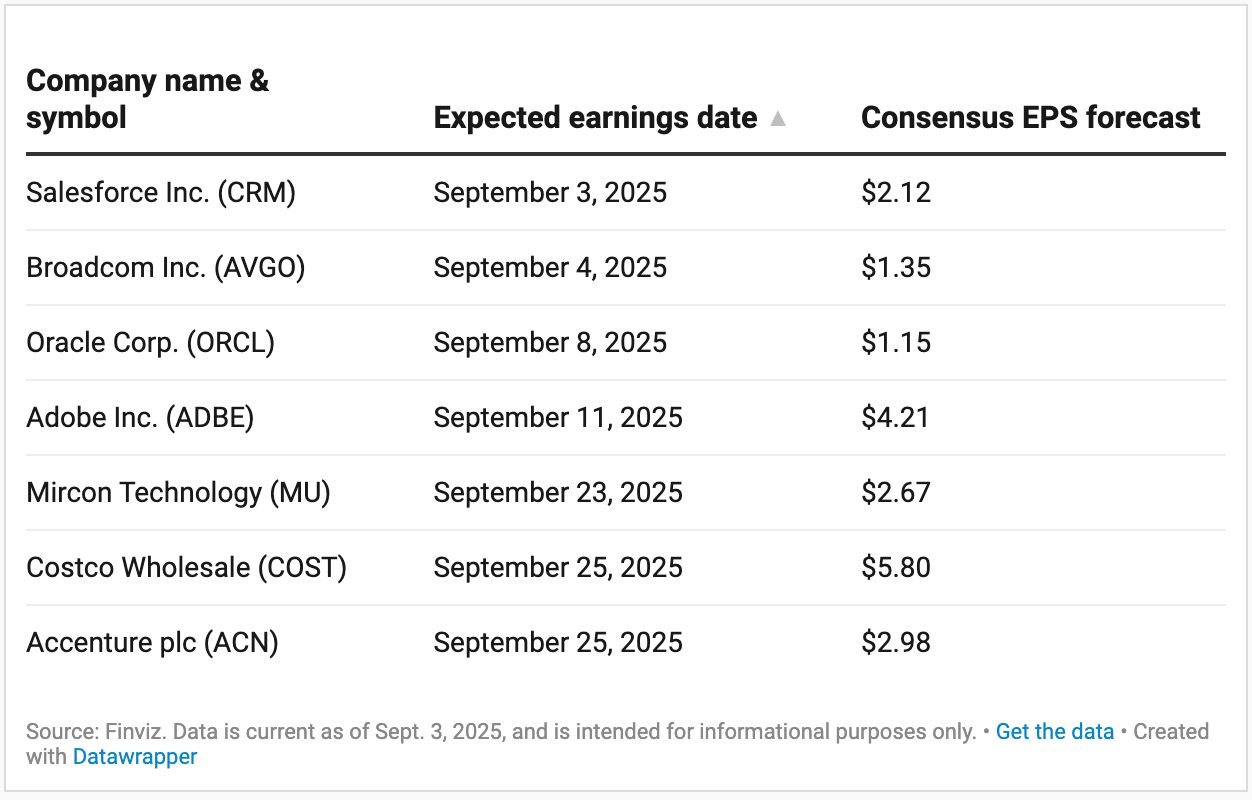The width and height of the screenshot is (1252, 800).
Task: Click the $2.12 EPS forecast value
Action: (x=896, y=192)
